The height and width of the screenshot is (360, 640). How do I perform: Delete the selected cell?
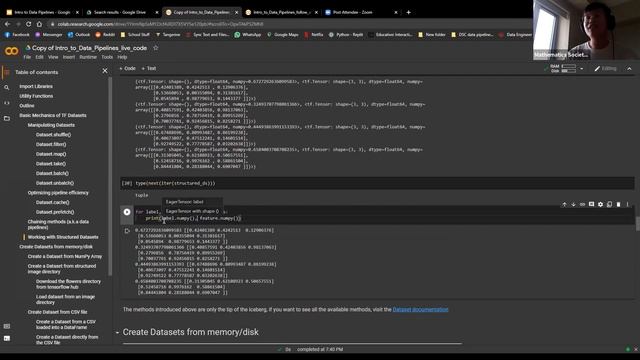point(618,204)
